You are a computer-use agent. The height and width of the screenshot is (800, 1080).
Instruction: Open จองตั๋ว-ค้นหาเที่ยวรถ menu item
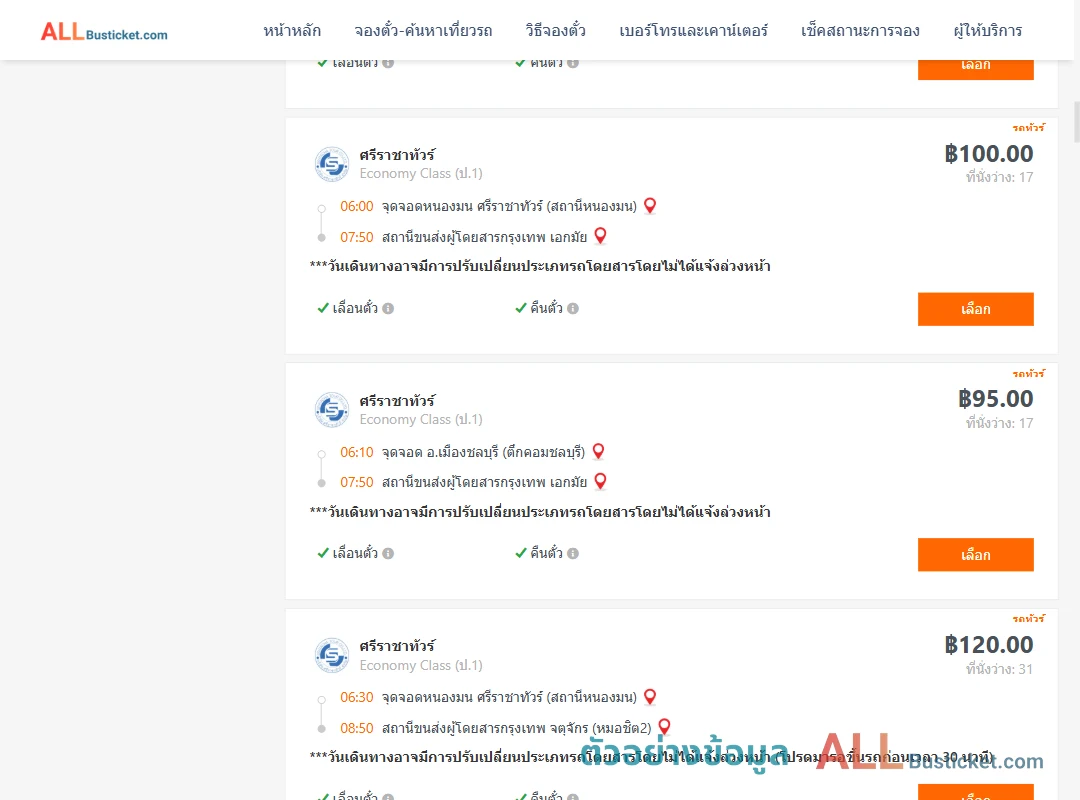[423, 30]
